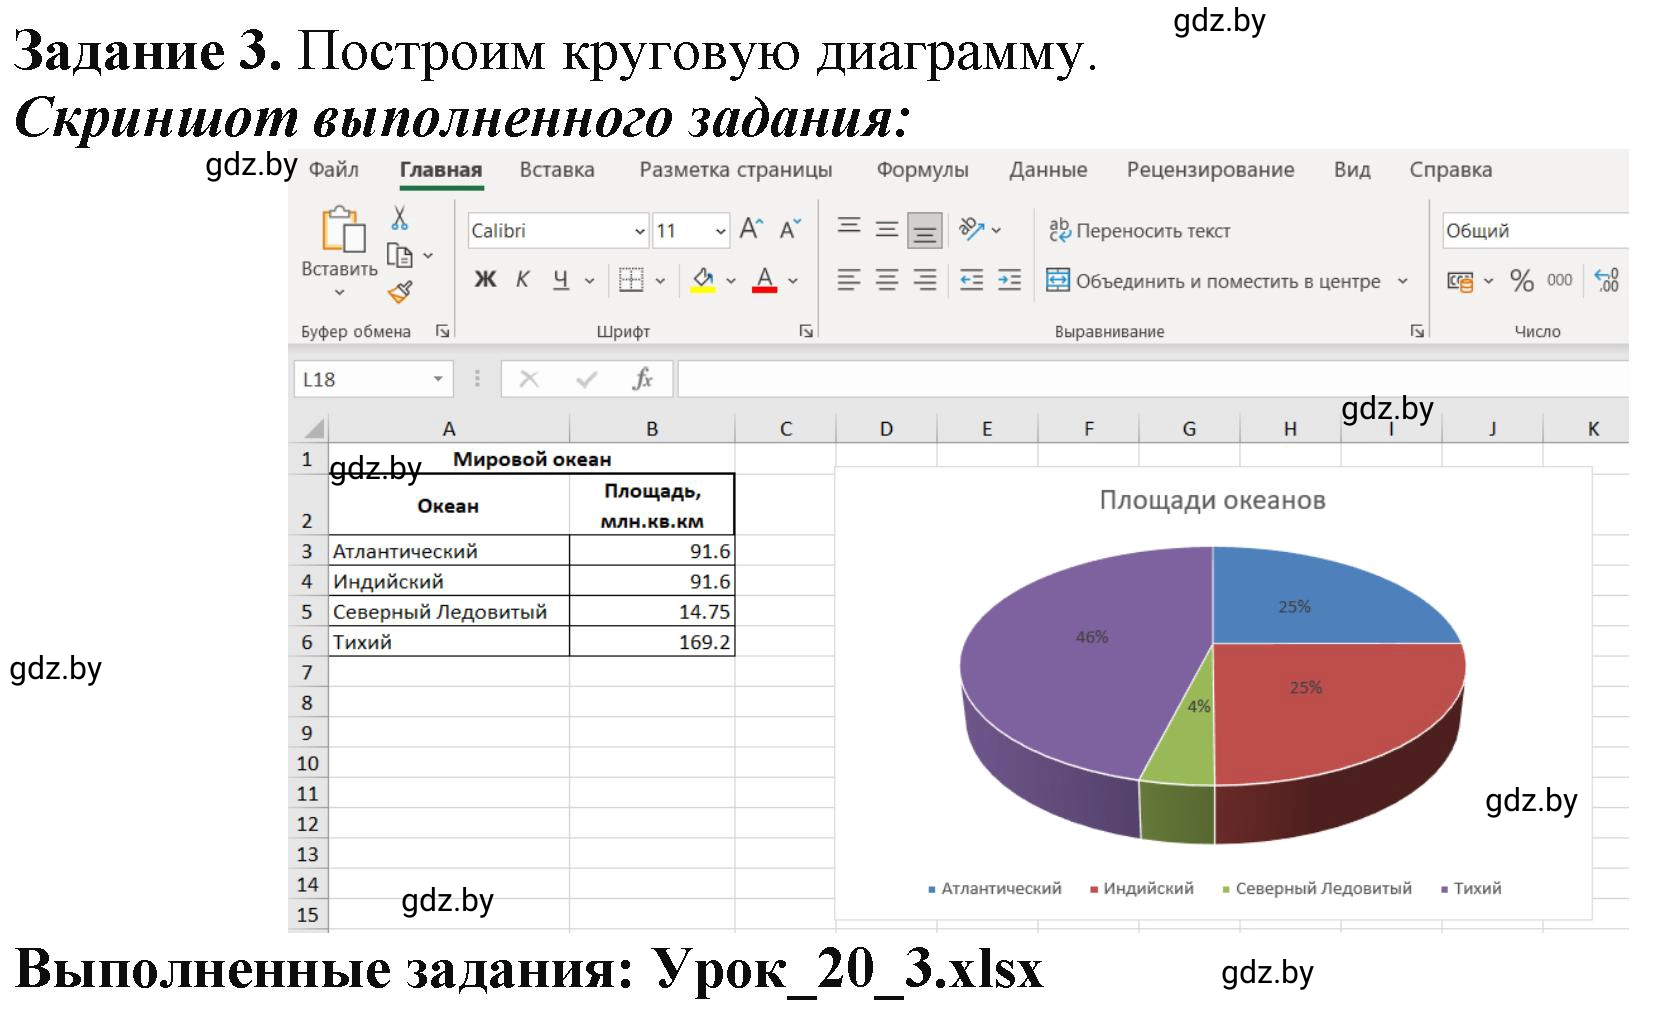Decrease indent

(971, 280)
